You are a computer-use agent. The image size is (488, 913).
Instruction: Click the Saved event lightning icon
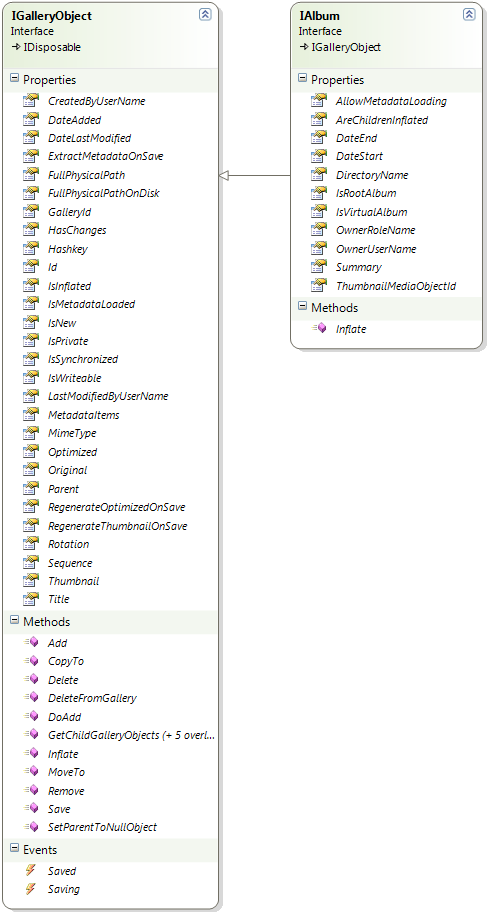[x=30, y=870]
